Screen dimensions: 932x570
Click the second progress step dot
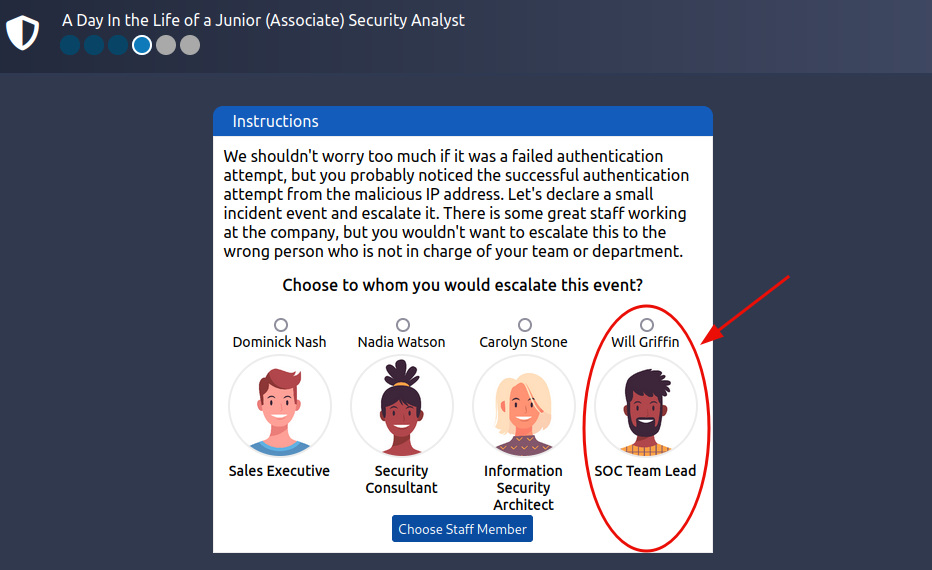94,45
